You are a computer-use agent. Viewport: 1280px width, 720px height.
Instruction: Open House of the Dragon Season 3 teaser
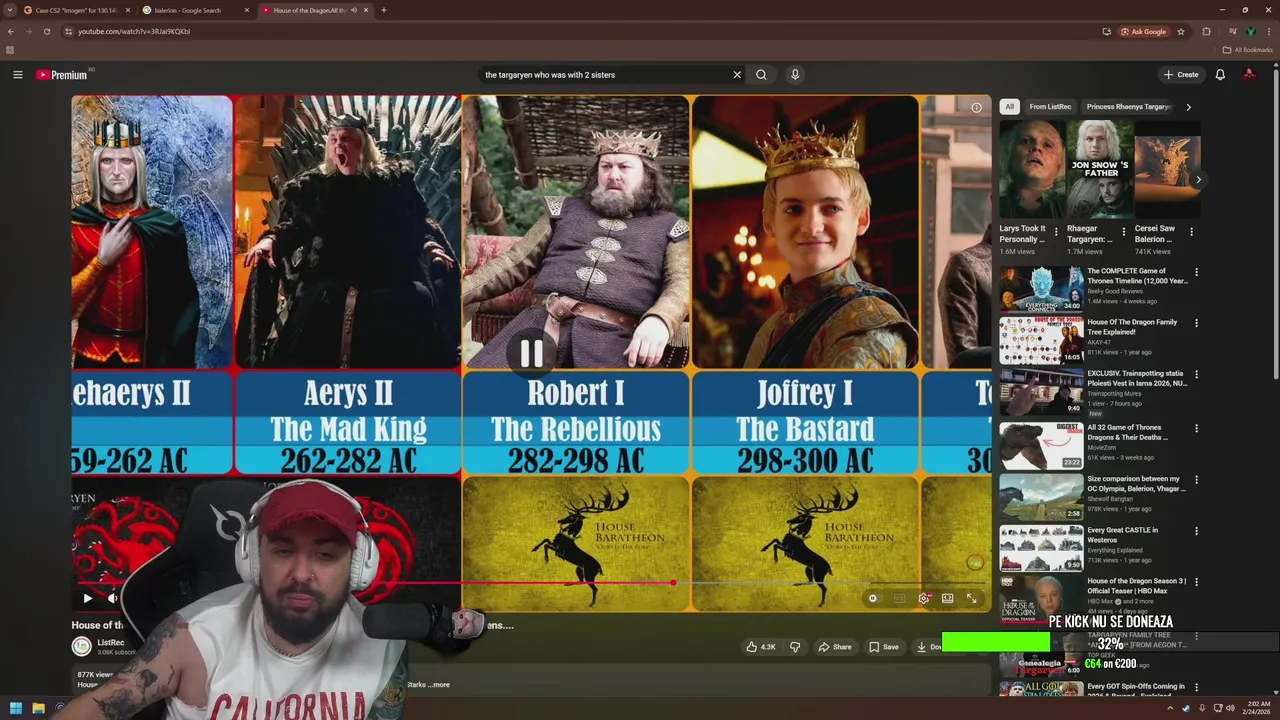click(1041, 598)
